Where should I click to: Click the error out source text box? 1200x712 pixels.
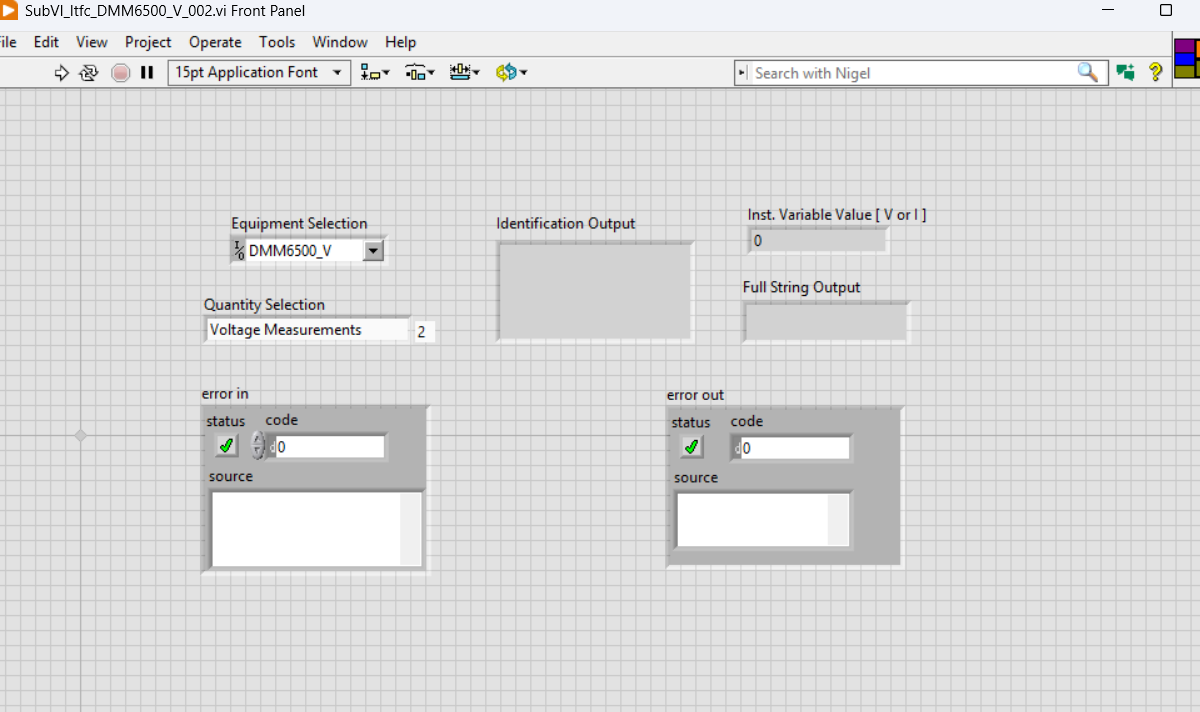[x=753, y=520]
